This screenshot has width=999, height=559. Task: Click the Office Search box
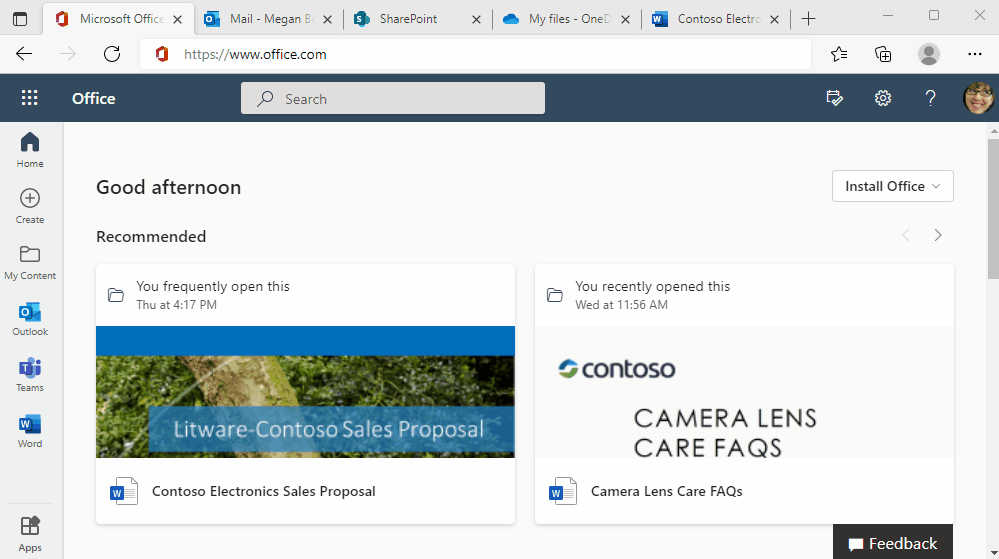392,98
